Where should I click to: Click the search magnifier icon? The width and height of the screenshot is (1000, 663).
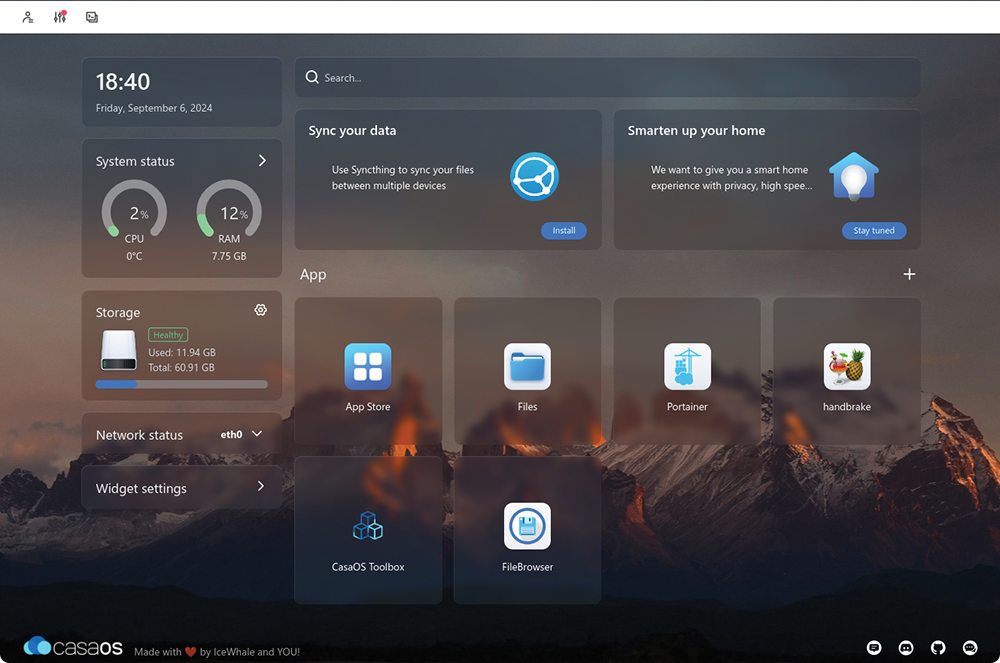tap(312, 77)
